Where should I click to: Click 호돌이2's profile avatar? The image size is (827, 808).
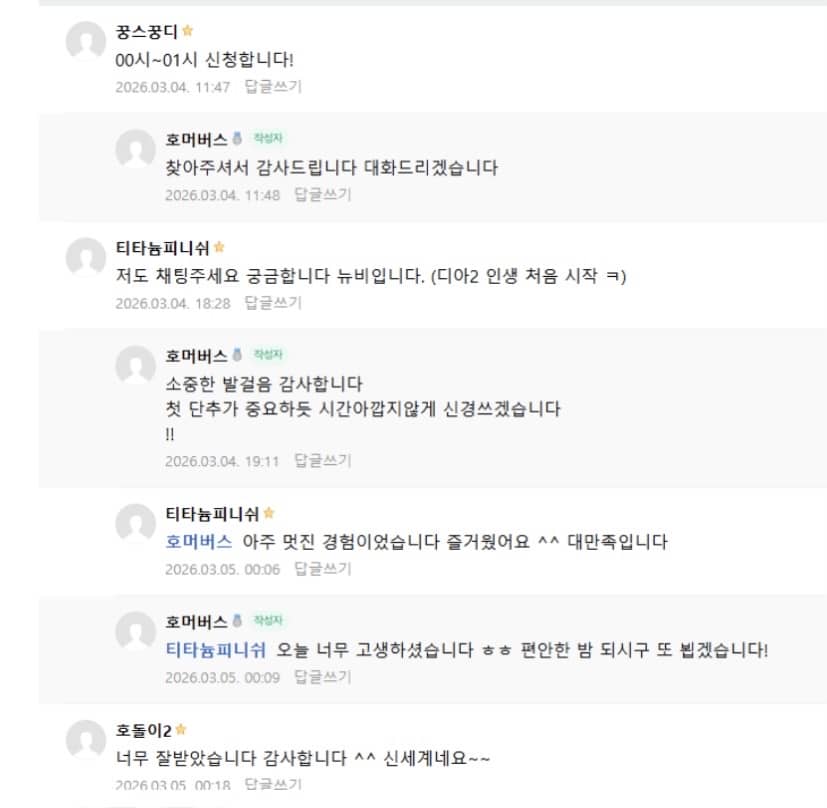coord(85,740)
